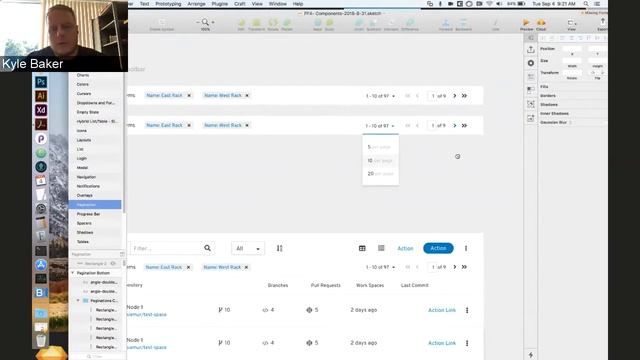Click the Difference toolbar icon

pyautogui.click(x=410, y=24)
